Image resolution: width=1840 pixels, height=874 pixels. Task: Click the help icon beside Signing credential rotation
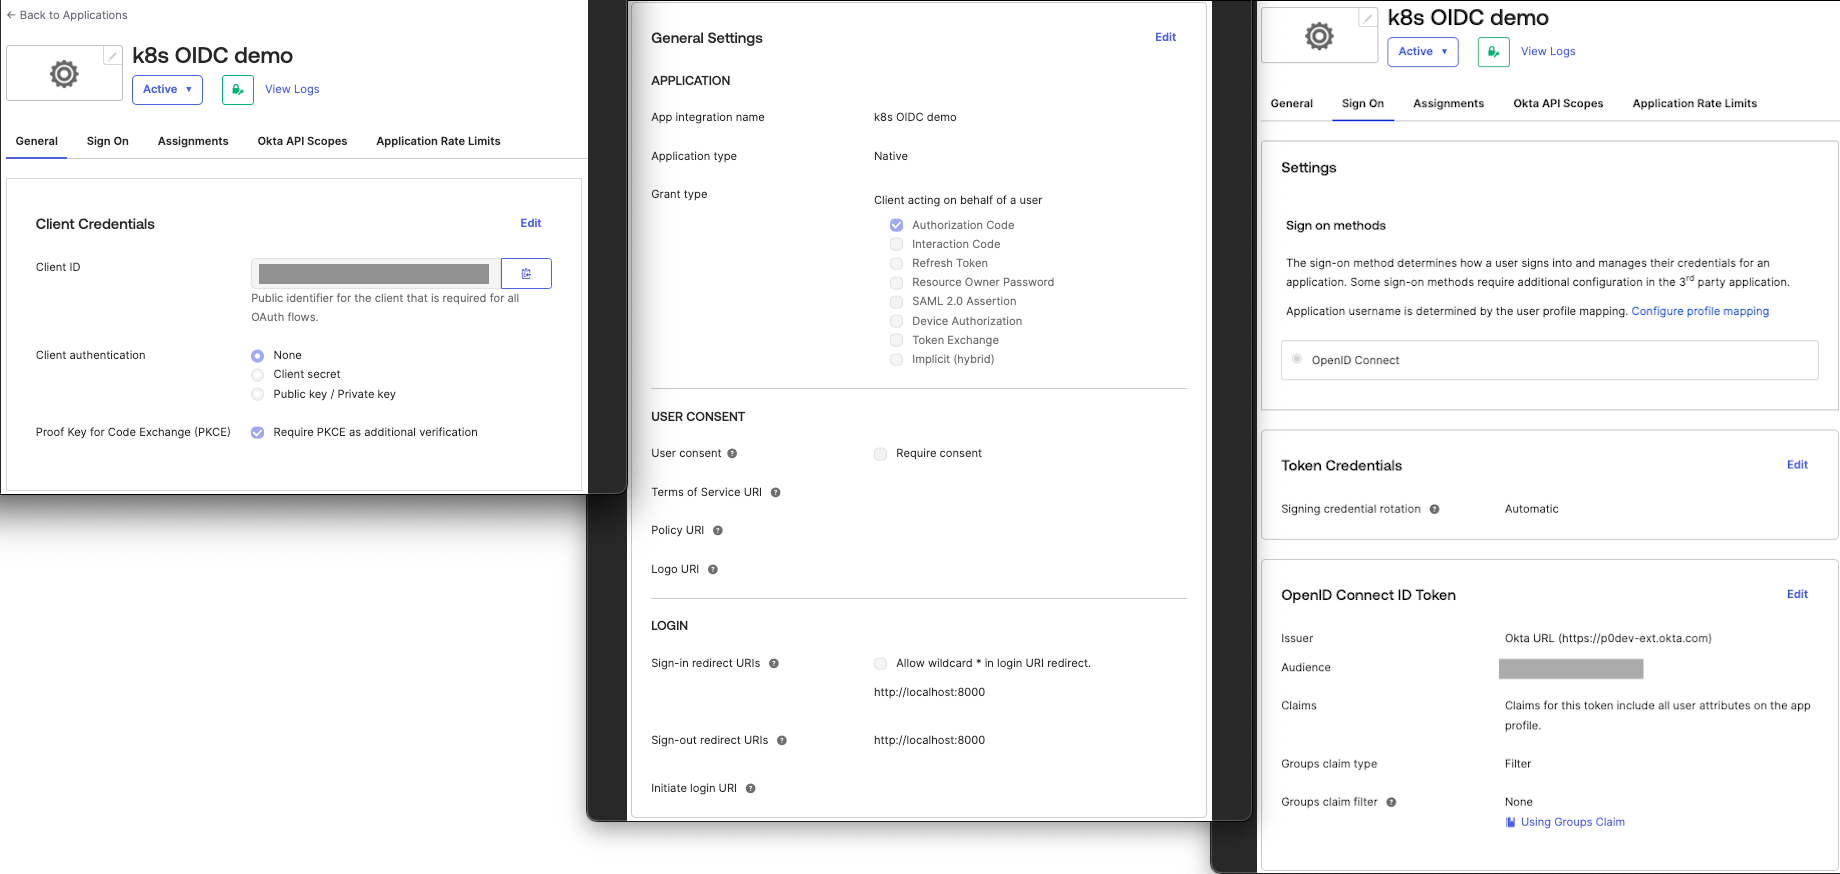tap(1434, 510)
